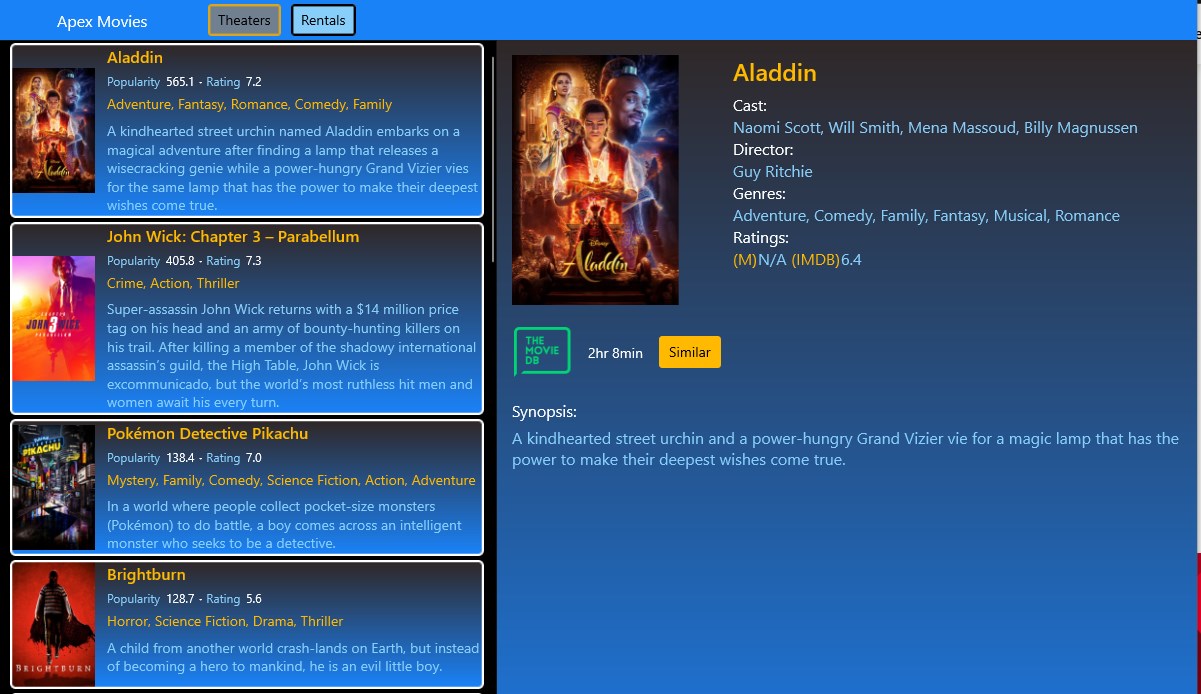Click the 2hr 8min runtime label
Screen dimensions: 1201x694
(614, 353)
